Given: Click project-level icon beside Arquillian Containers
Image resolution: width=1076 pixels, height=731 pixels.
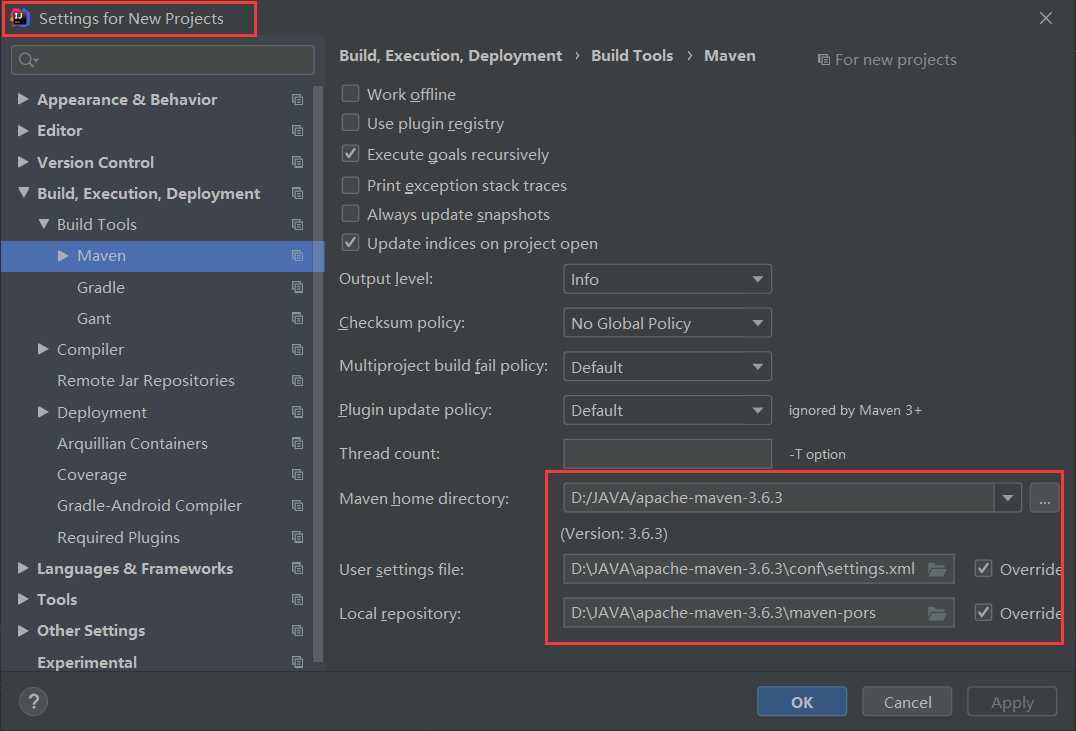Looking at the screenshot, I should (x=297, y=443).
